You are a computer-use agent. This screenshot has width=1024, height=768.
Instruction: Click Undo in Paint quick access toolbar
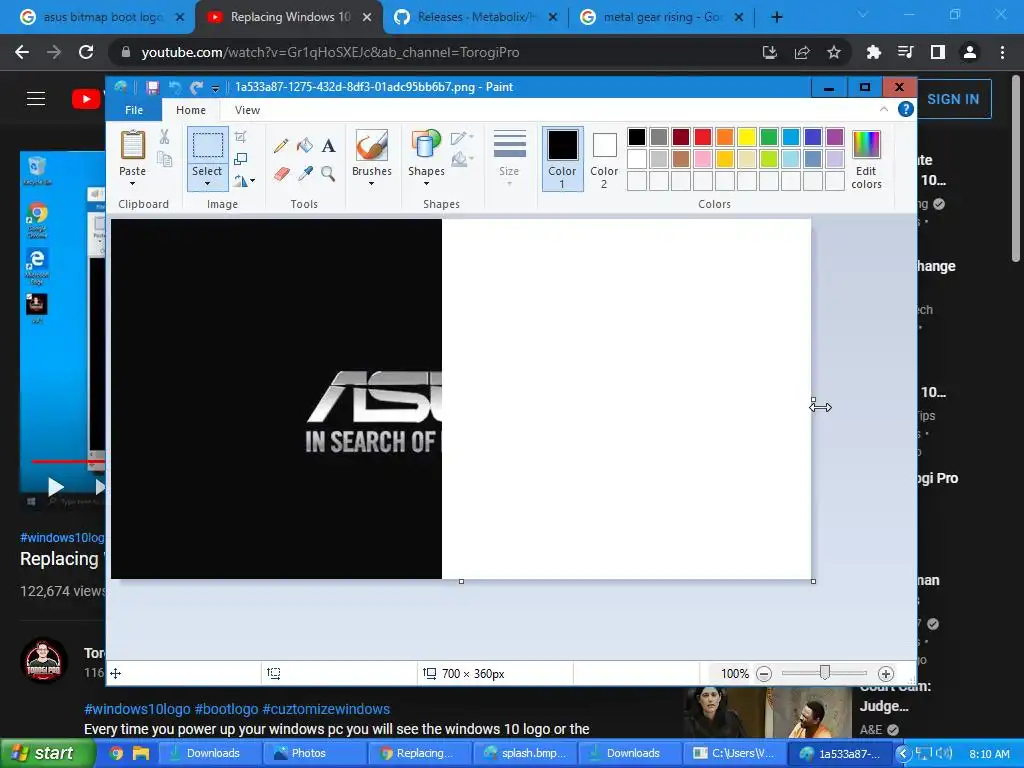(174, 88)
